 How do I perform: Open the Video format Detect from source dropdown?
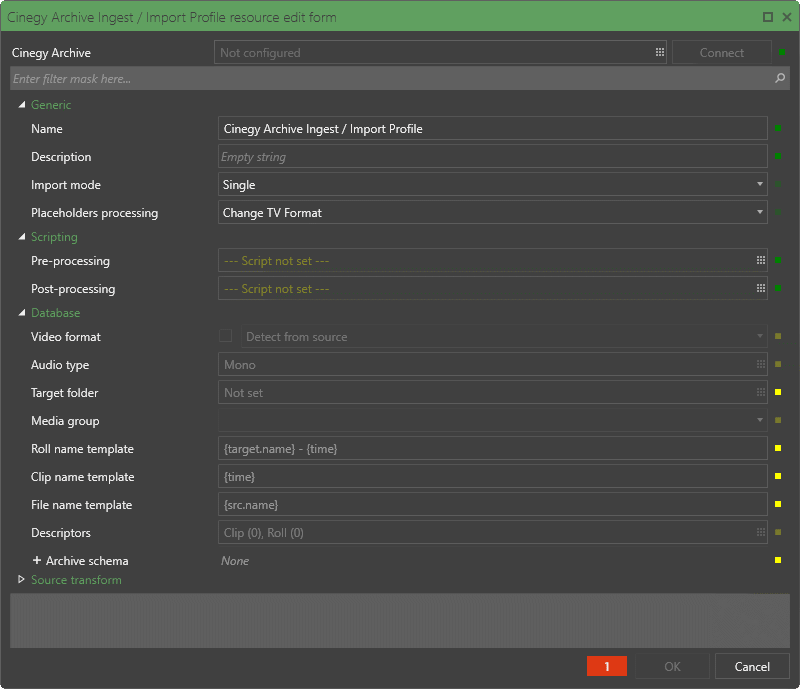504,336
